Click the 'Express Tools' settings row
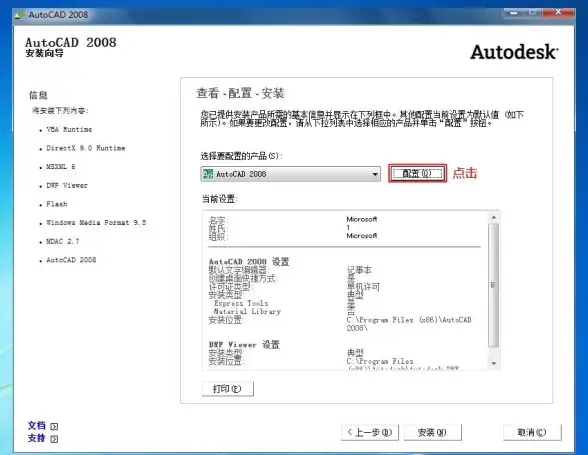 (x=241, y=303)
